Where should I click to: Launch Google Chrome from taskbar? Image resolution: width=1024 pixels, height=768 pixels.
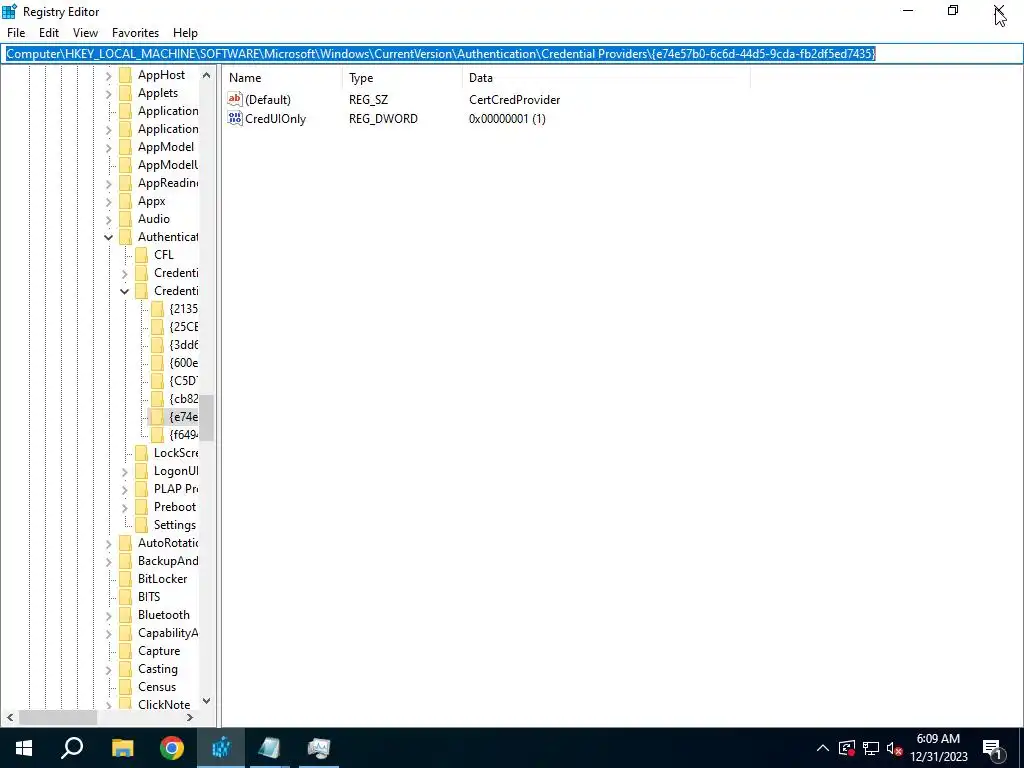pyautogui.click(x=172, y=748)
